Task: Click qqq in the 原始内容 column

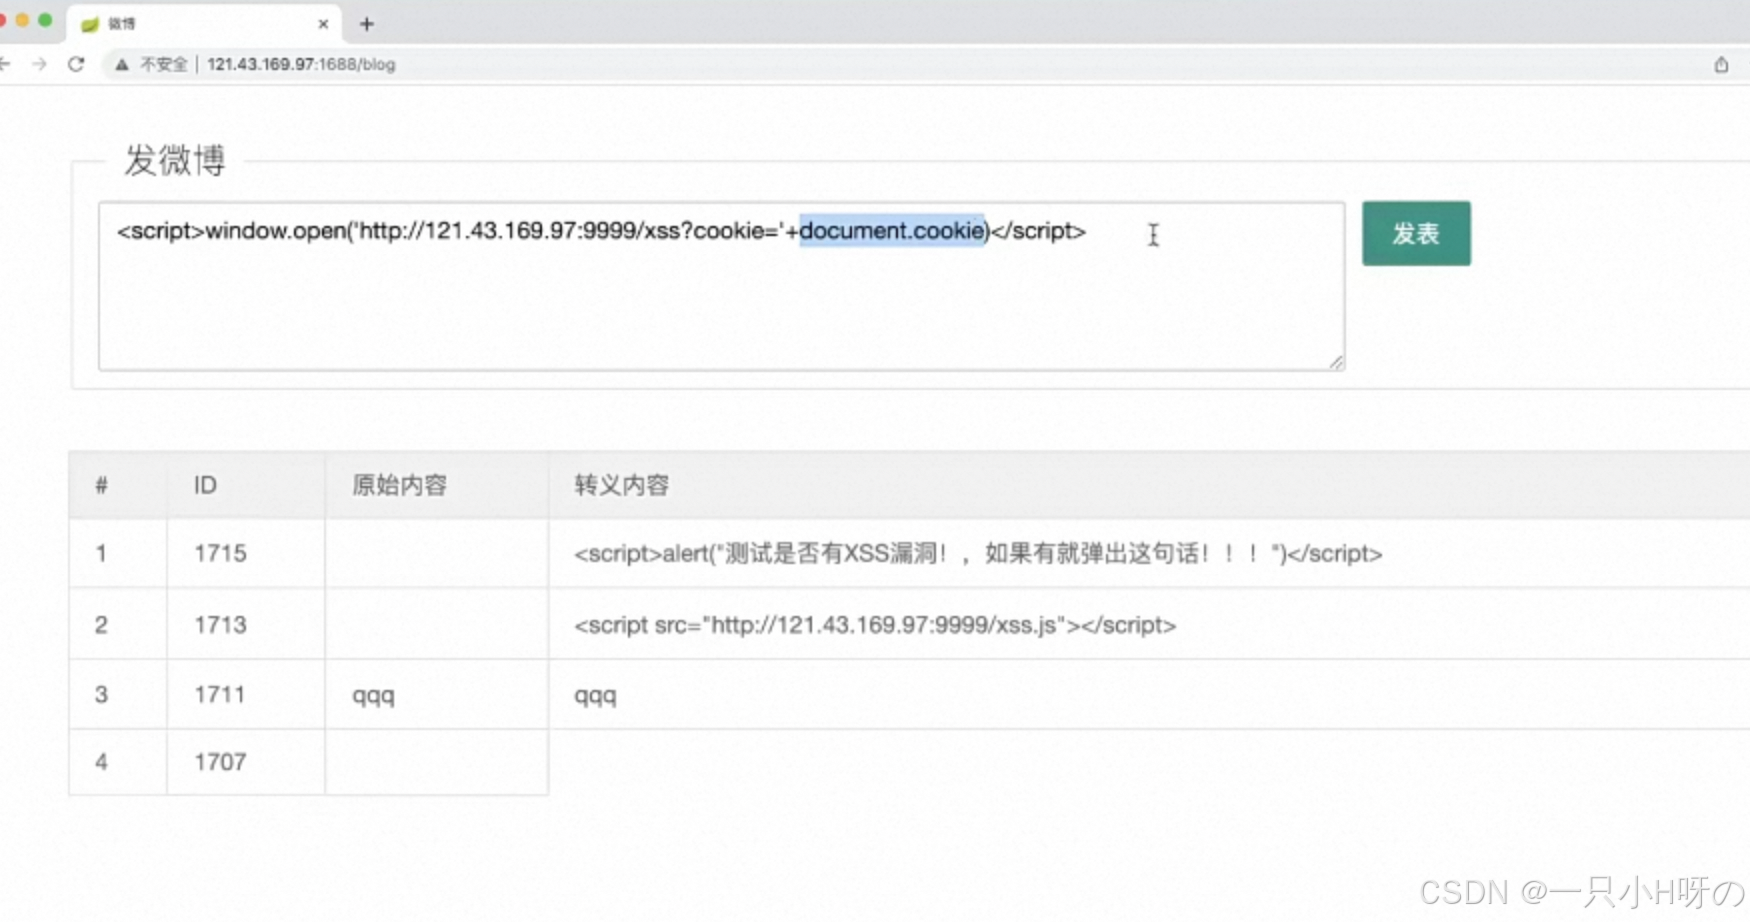Action: [x=373, y=696]
